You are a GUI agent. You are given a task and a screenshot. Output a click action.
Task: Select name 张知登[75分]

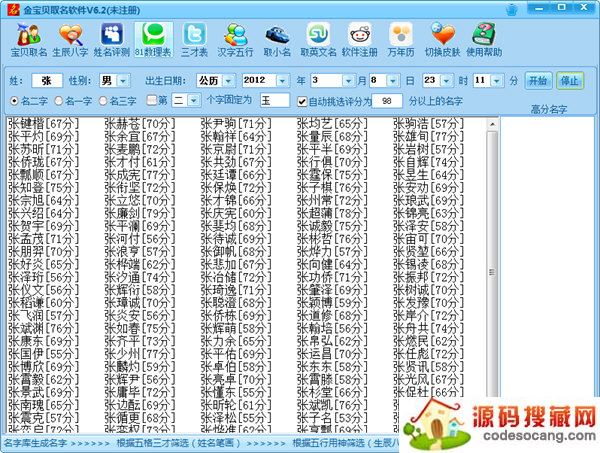pos(44,187)
